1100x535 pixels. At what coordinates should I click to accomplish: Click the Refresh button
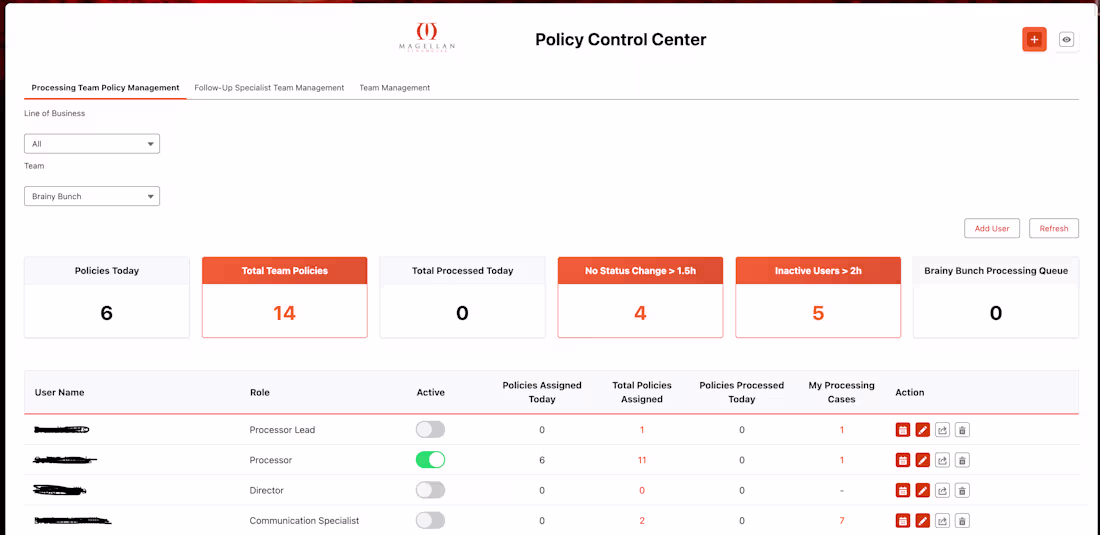pyautogui.click(x=1054, y=229)
